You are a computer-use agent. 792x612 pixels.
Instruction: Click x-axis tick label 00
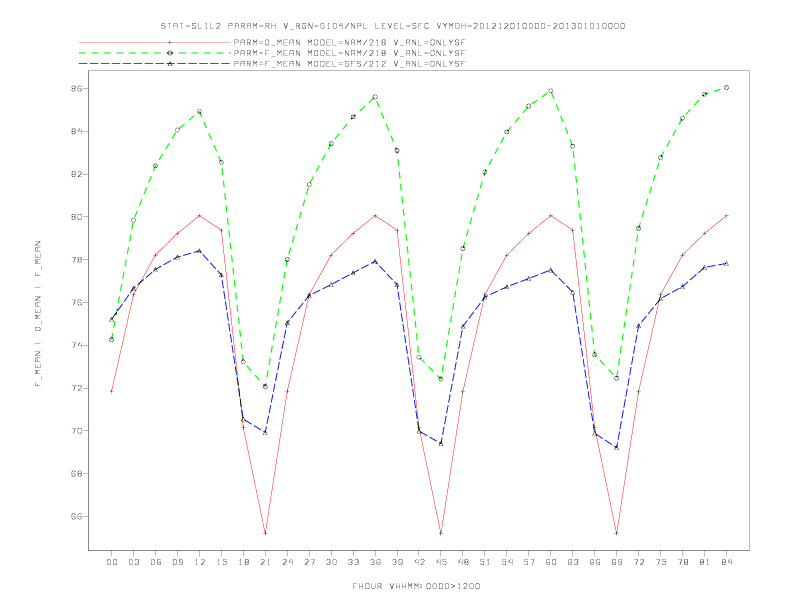tap(112, 562)
